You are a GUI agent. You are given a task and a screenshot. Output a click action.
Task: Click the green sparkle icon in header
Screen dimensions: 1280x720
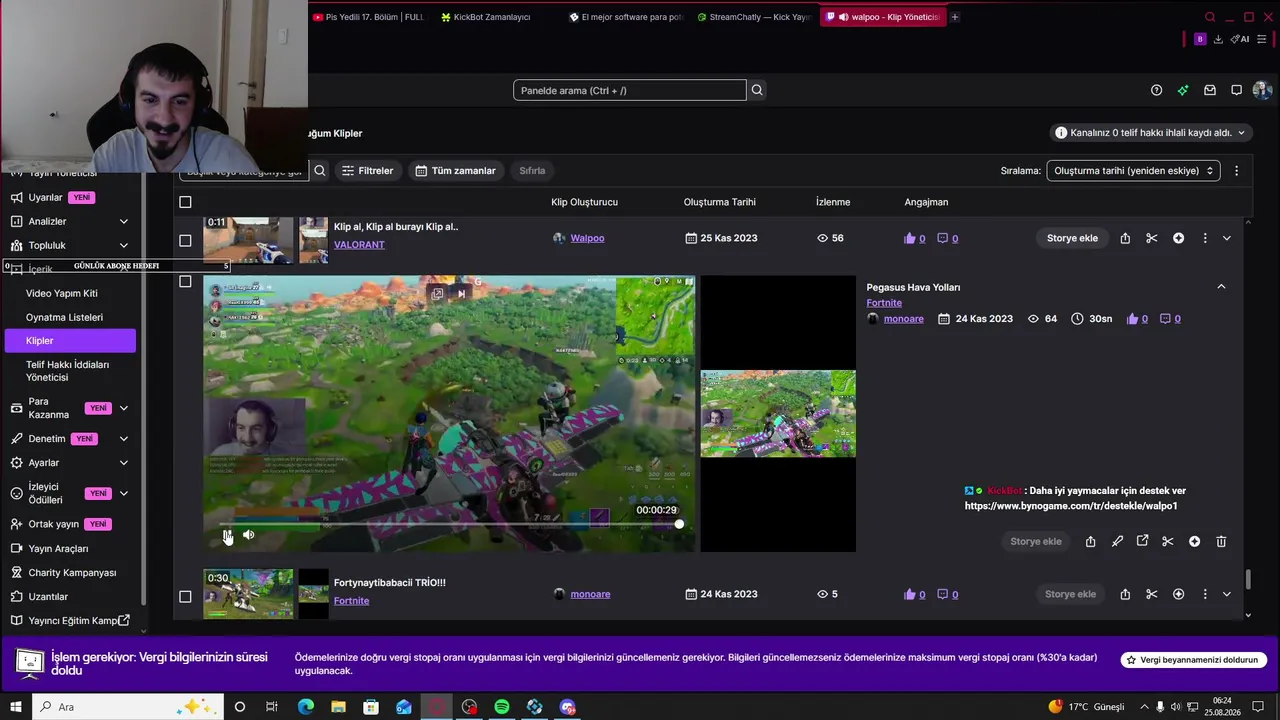coord(1183,90)
